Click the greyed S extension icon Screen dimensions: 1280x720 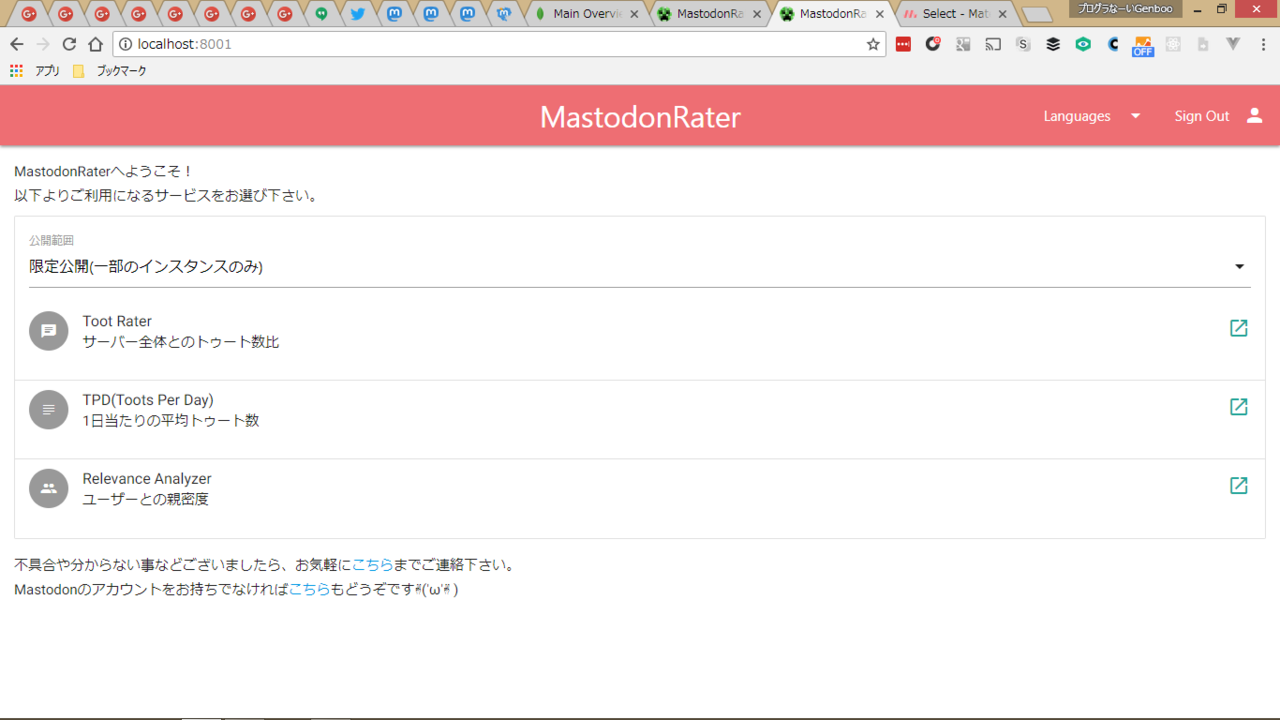coord(1023,44)
